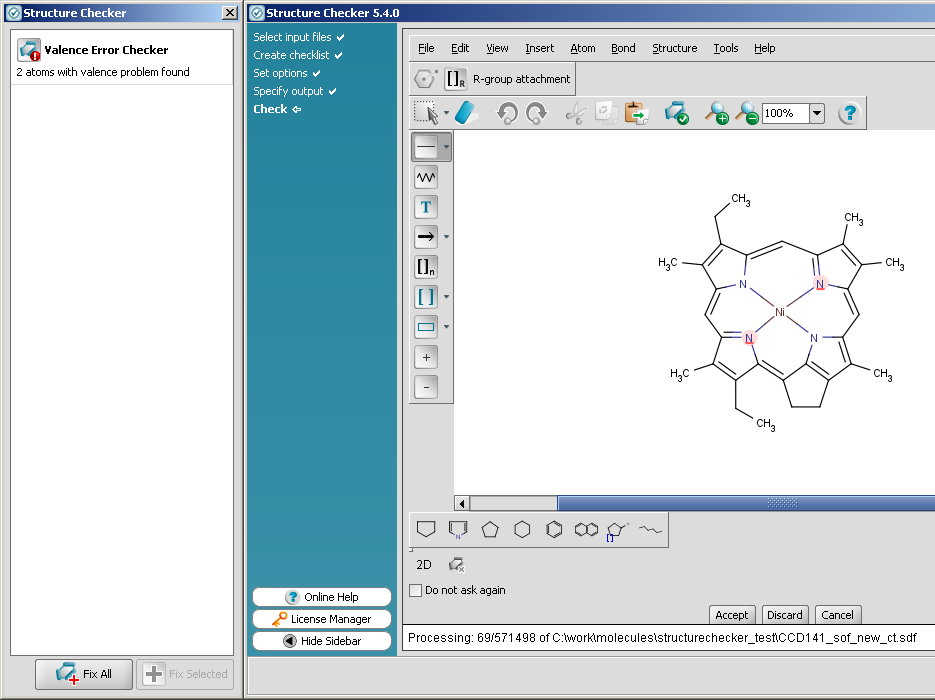Open the Atom menu

(583, 48)
